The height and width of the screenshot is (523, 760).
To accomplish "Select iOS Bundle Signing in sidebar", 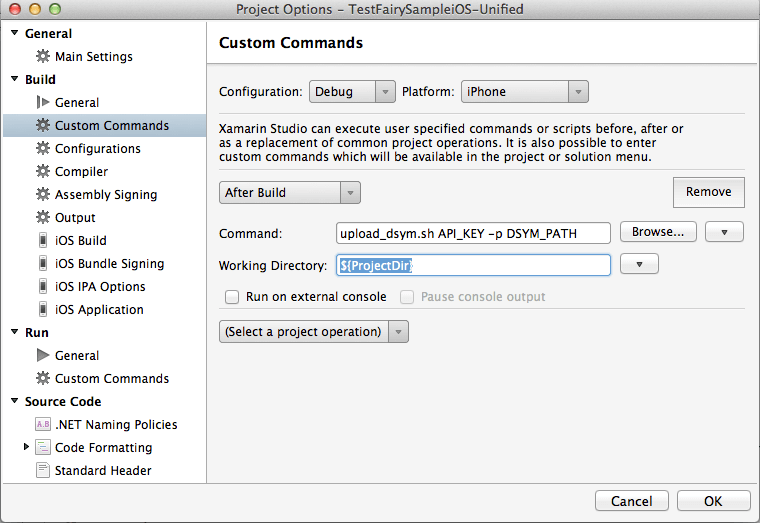I will click(x=109, y=264).
